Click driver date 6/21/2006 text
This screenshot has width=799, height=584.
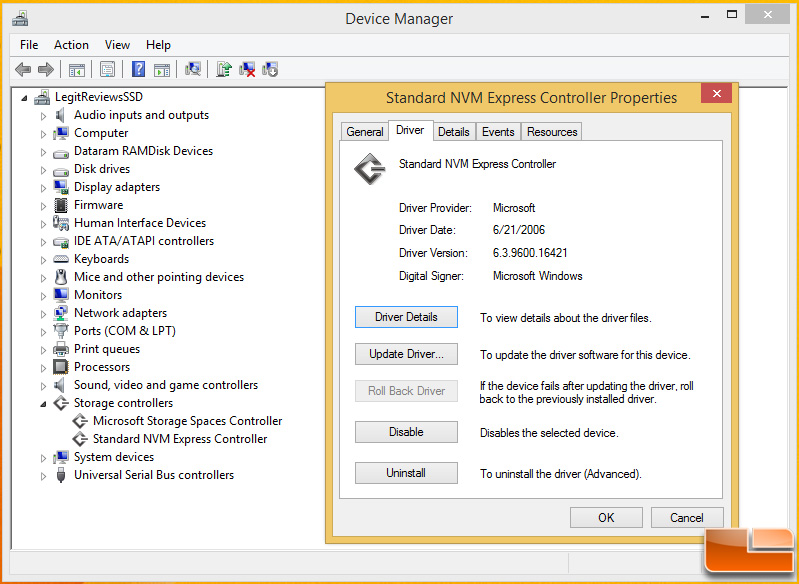[519, 230]
